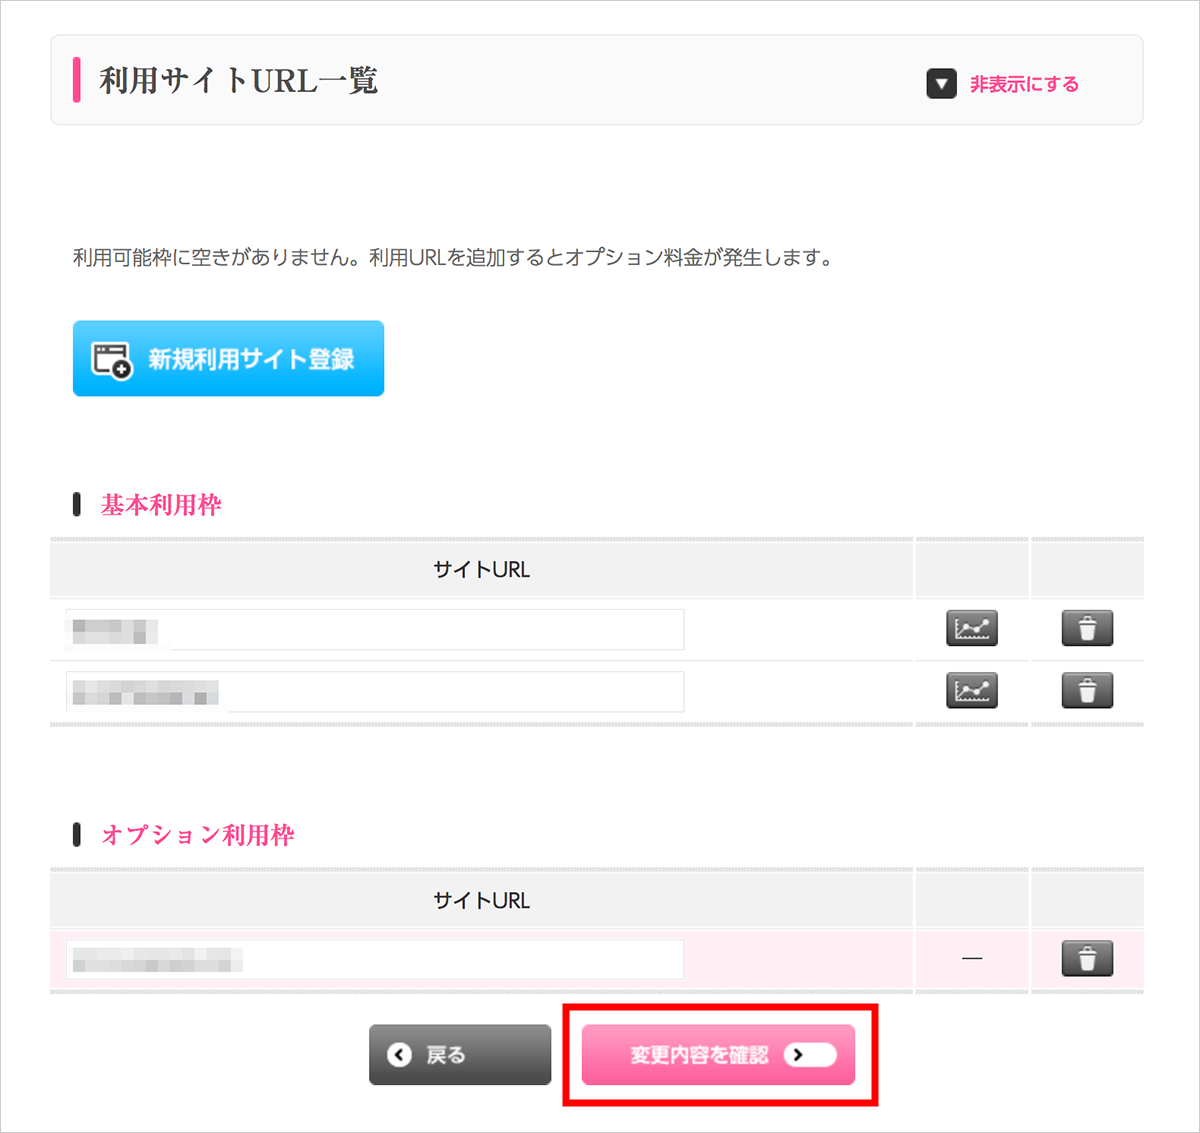Delete the first basic URL with the trash icon
Image resolution: width=1200 pixels, height=1133 pixels.
(x=1087, y=629)
